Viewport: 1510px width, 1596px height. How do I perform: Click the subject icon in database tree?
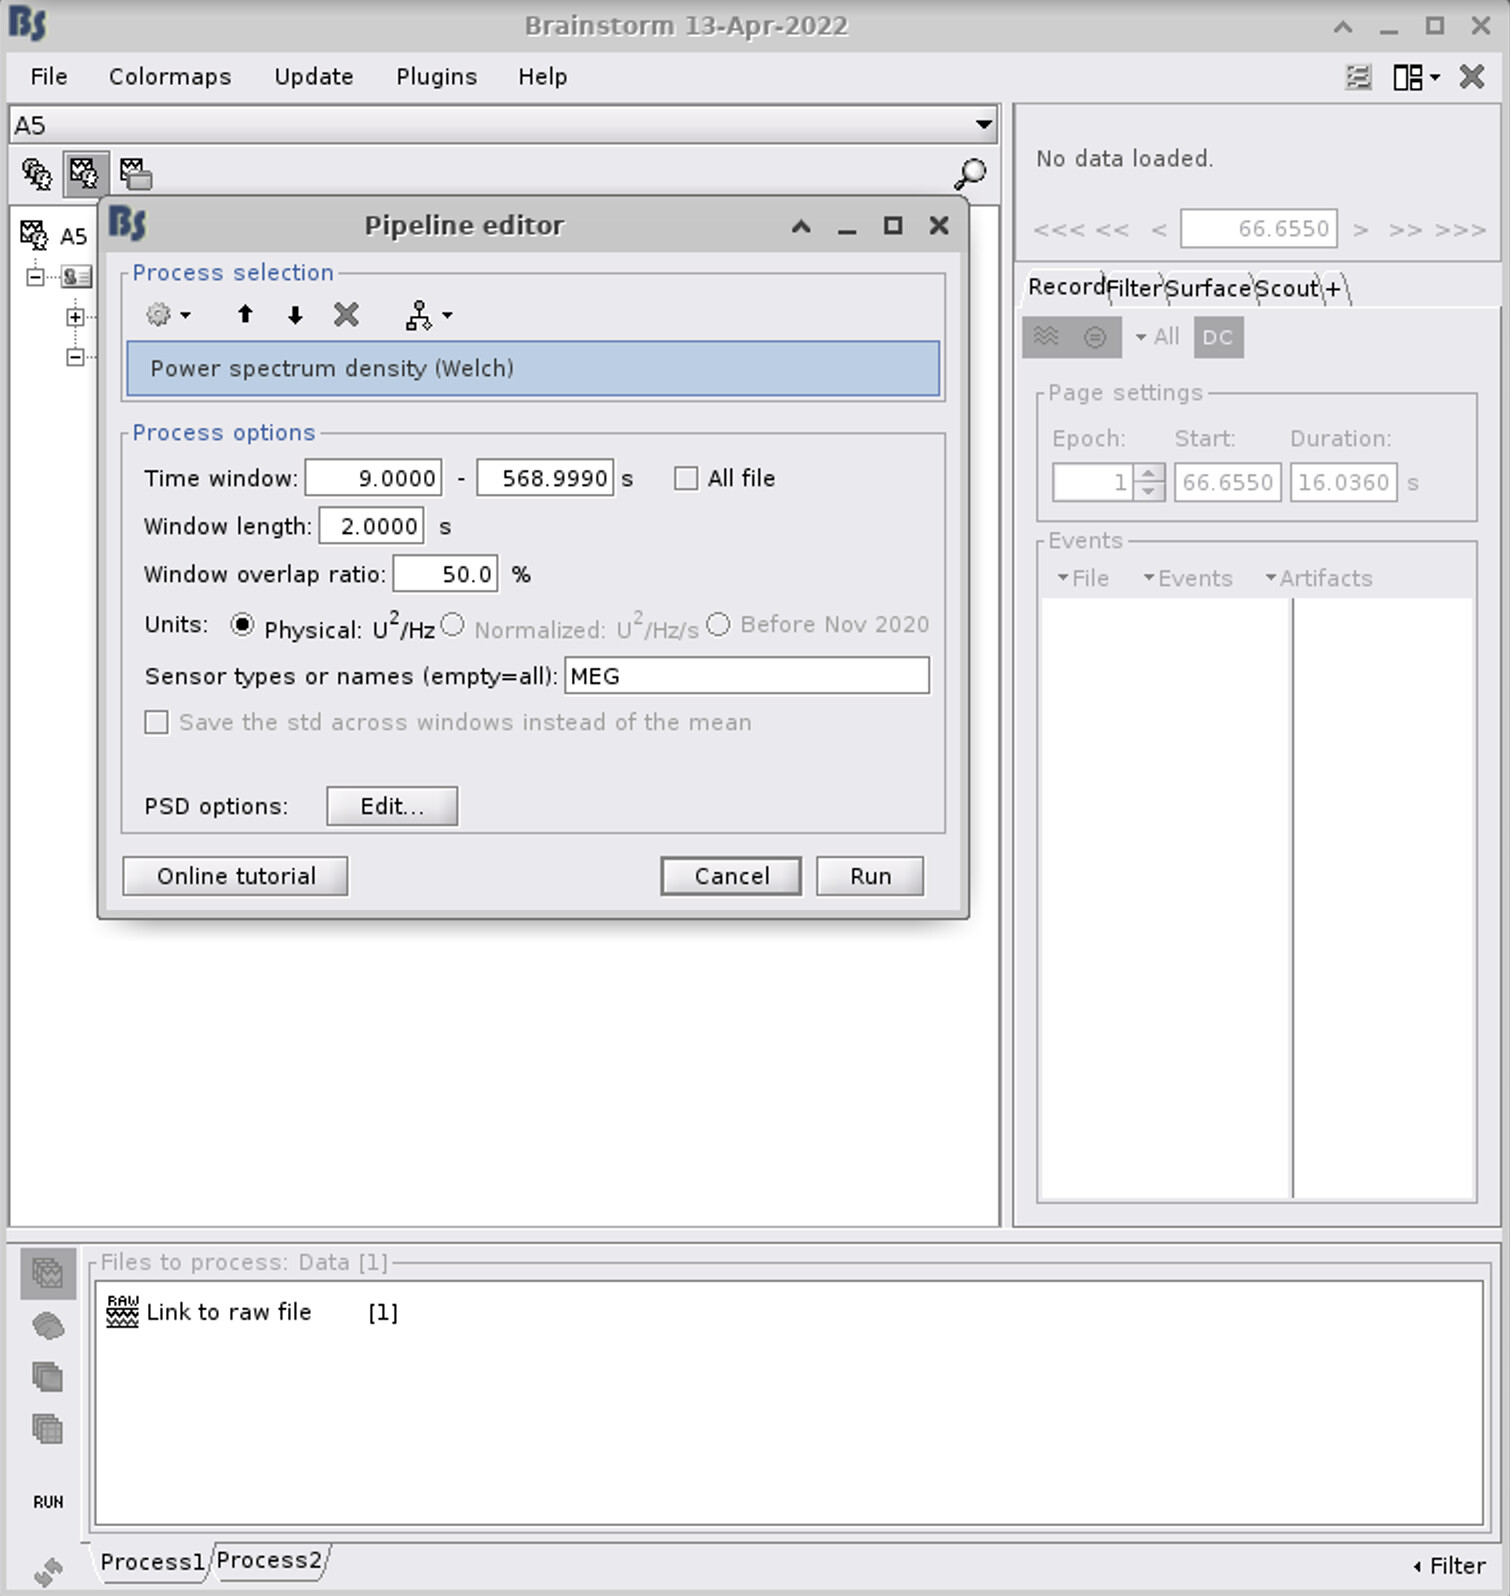[x=76, y=276]
